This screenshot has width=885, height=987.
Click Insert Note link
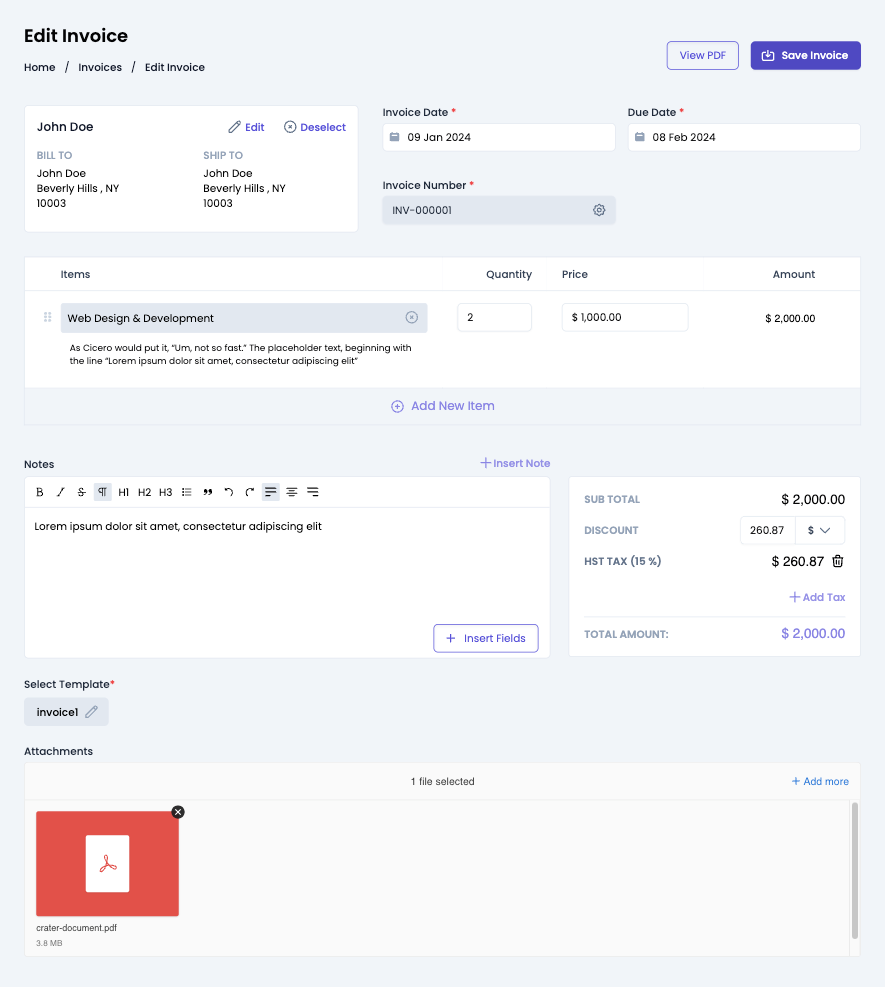[x=515, y=463]
